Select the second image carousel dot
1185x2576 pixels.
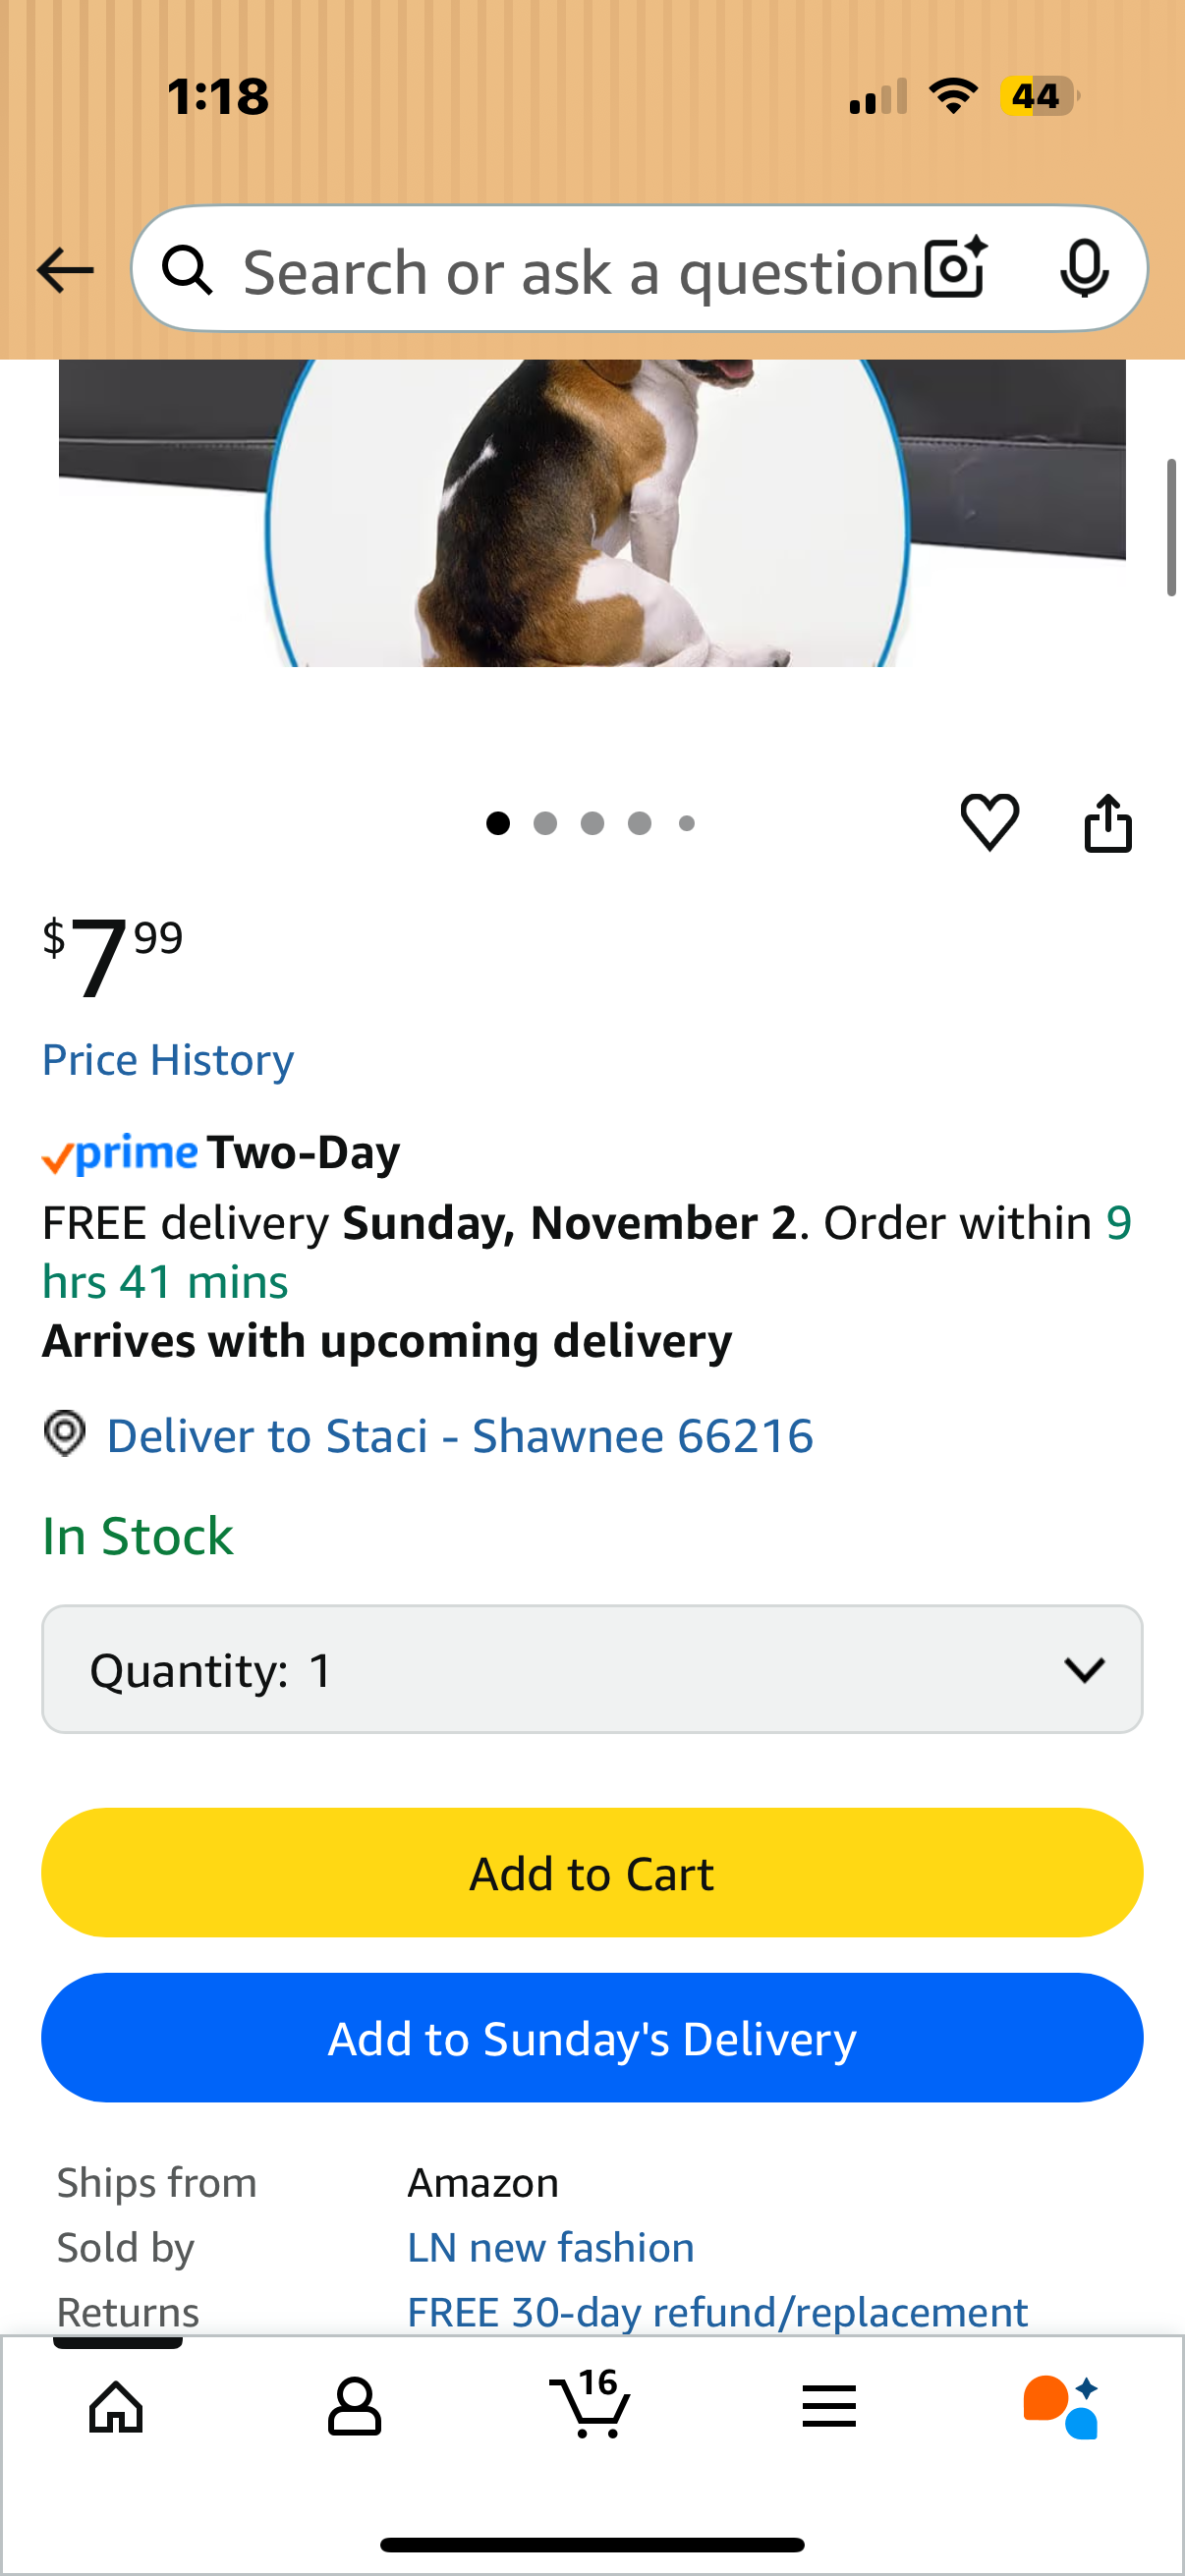click(x=545, y=823)
